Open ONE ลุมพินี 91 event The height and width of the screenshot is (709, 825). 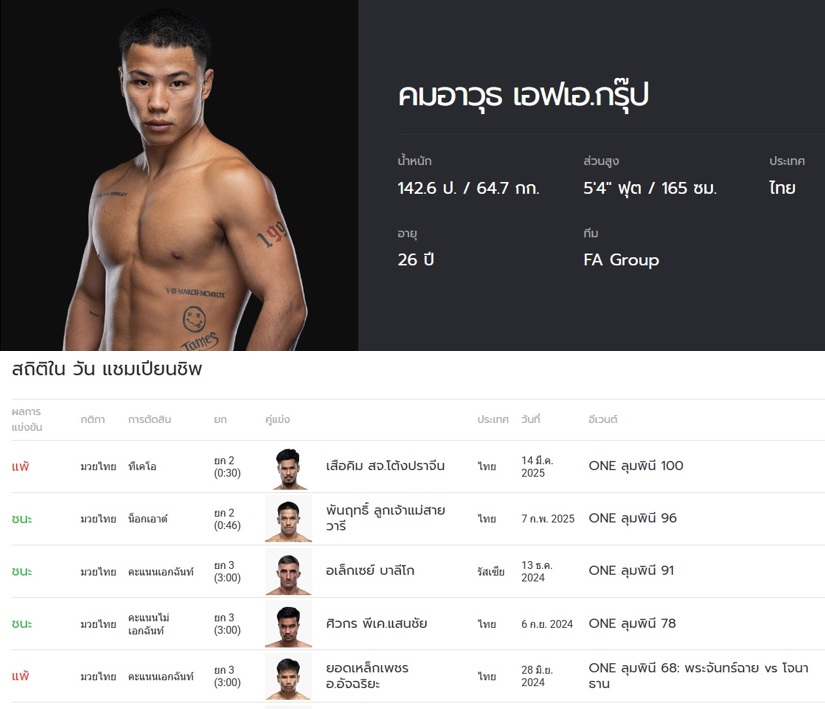coord(631,571)
